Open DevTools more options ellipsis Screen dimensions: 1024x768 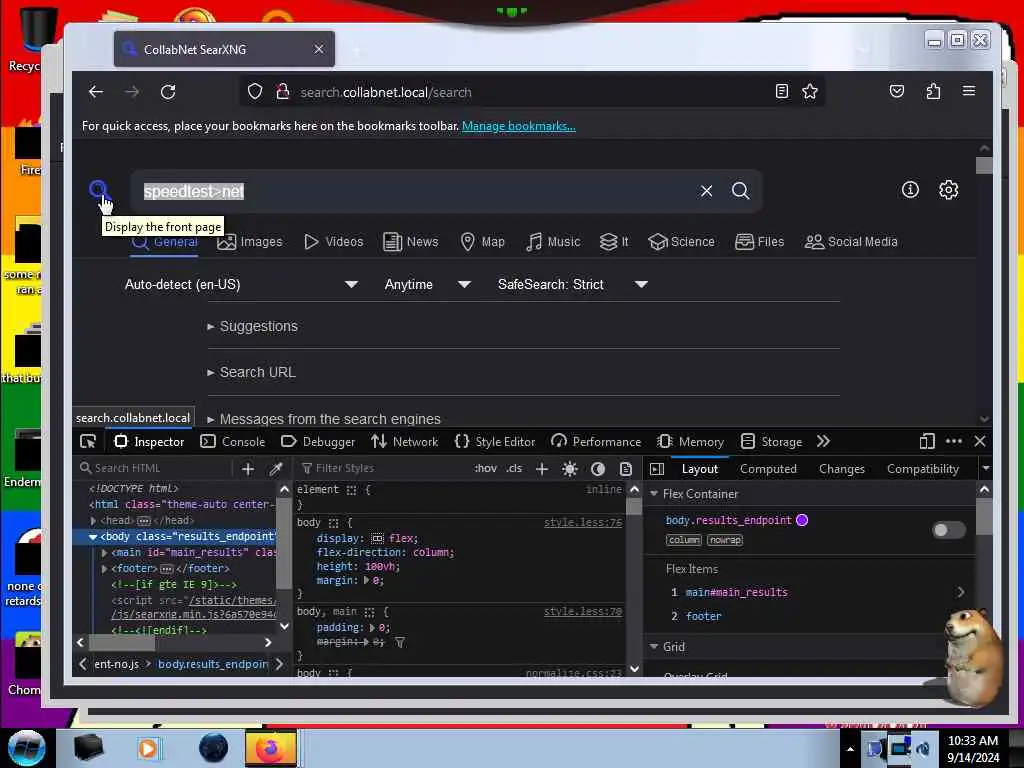pos(953,442)
